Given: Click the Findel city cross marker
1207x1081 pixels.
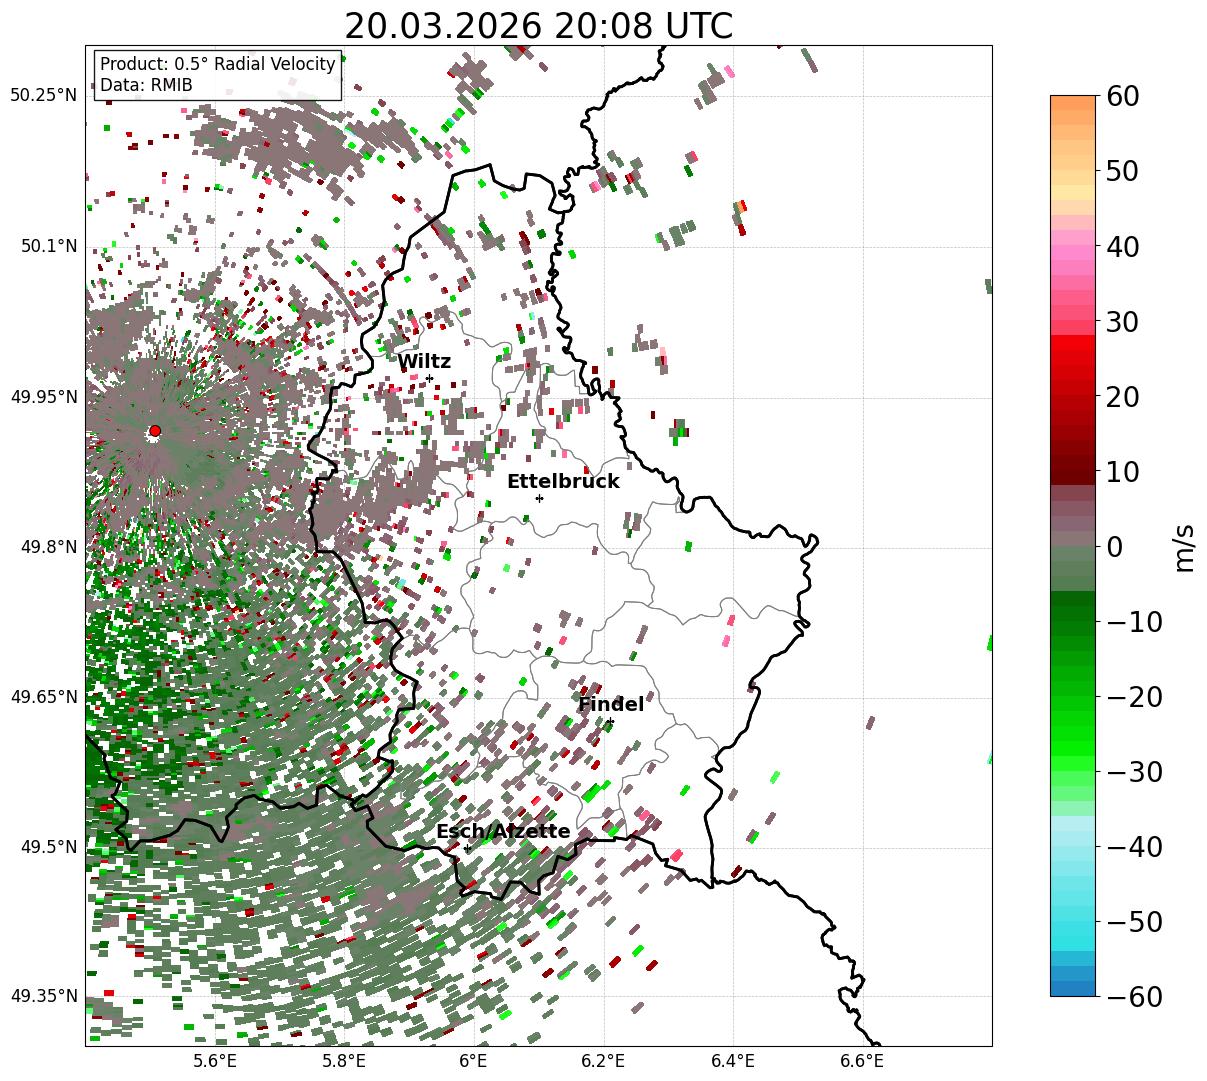Looking at the screenshot, I should pos(610,721).
